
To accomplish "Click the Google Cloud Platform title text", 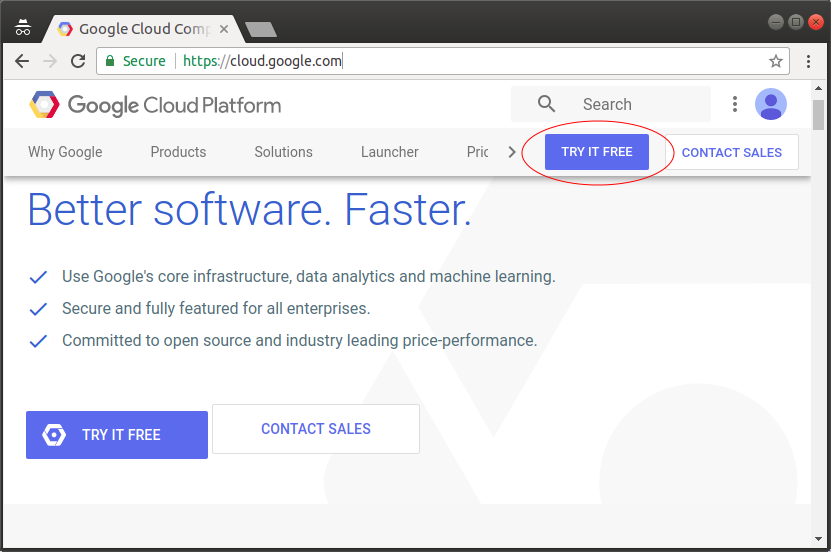I will pos(174,105).
